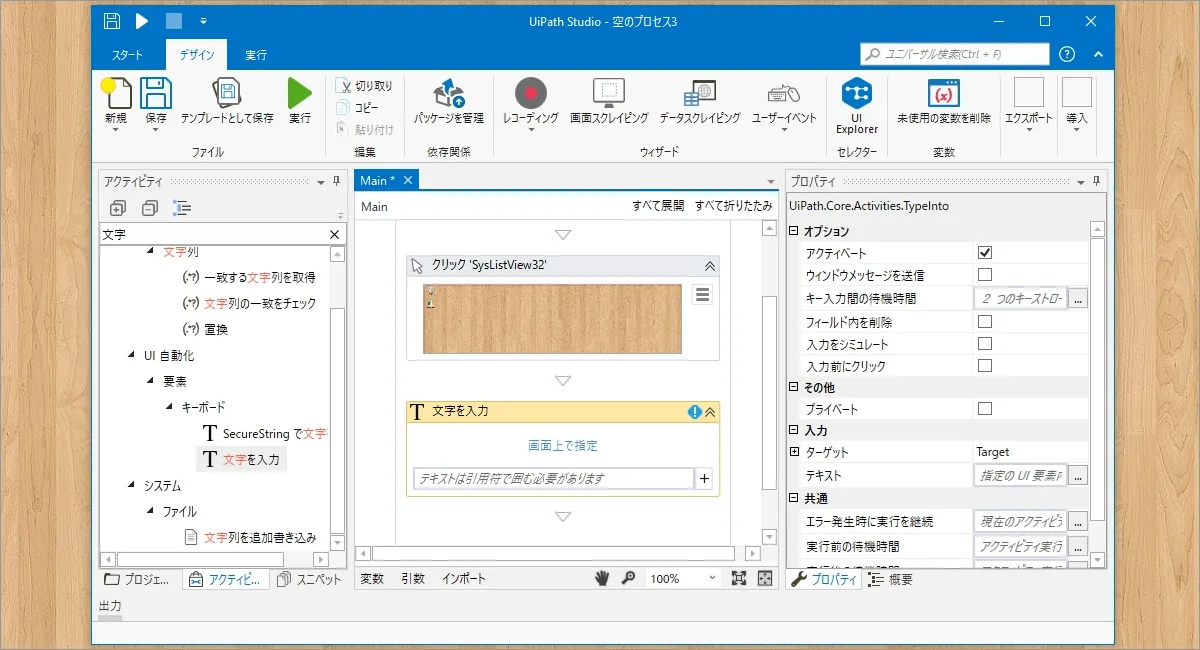This screenshot has height=650, width=1200.
Task: Collapse the UI 自動化 tree node
Action: pyautogui.click(x=132, y=355)
